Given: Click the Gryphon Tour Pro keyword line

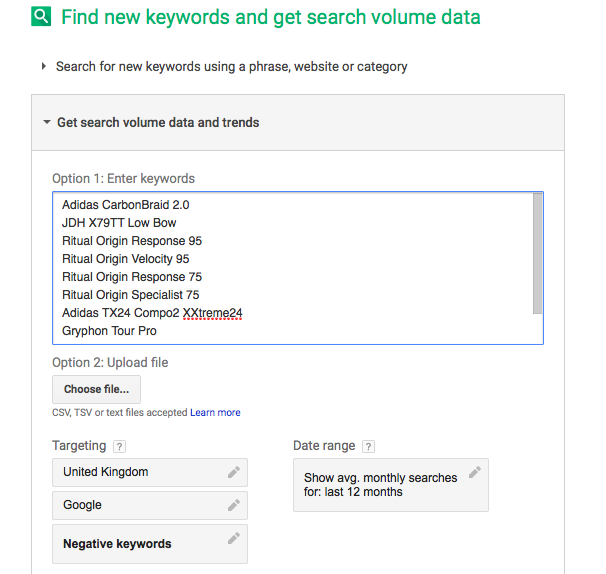Looking at the screenshot, I should tap(109, 331).
